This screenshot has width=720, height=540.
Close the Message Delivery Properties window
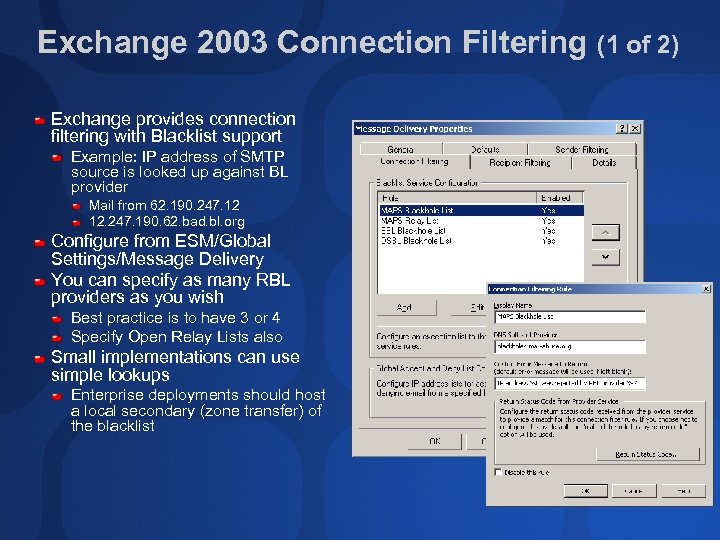click(635, 129)
